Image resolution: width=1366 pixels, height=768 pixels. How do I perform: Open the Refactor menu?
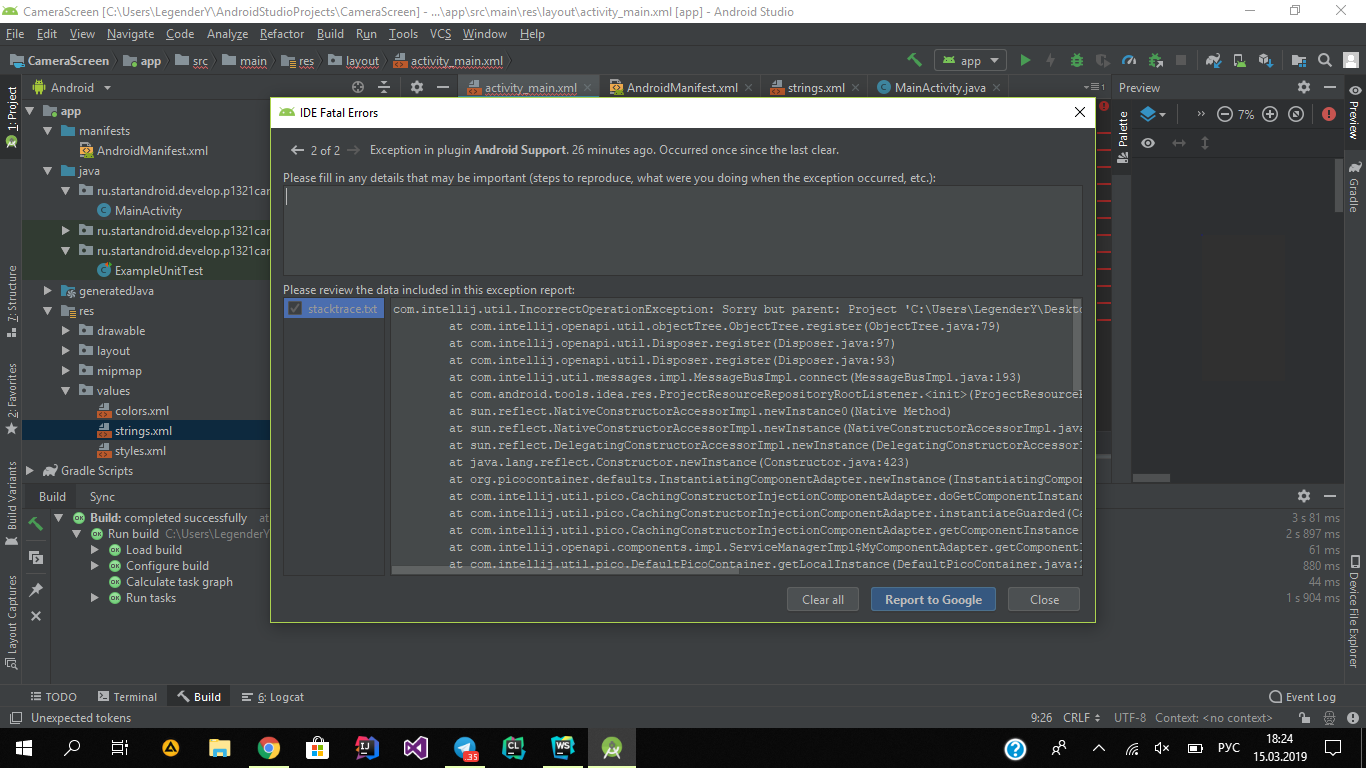282,34
